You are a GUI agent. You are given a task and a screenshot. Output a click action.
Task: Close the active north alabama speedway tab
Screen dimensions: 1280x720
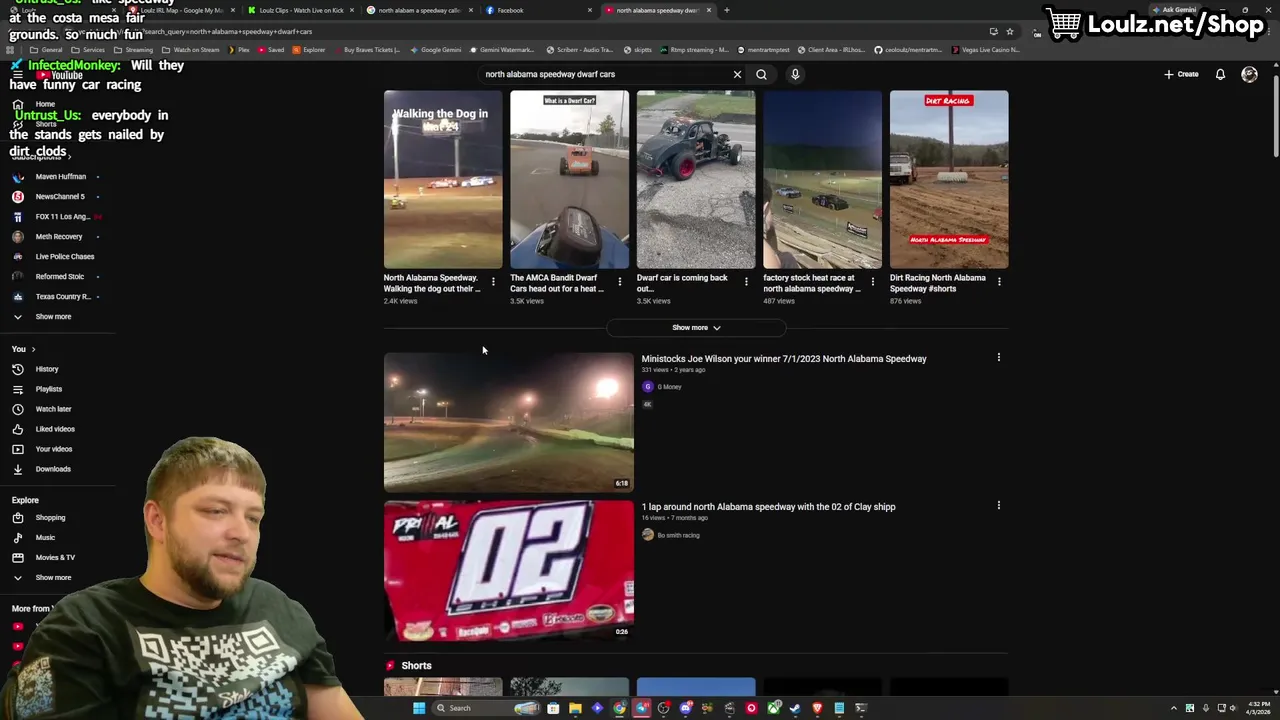pyautogui.click(x=709, y=10)
